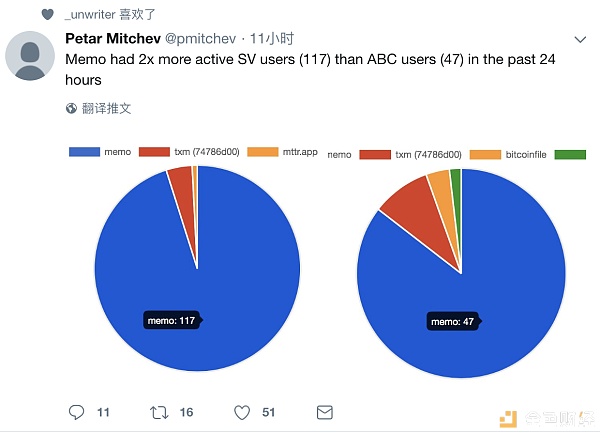
Task: Click the filled heart icon above tweet
Action: point(47,15)
